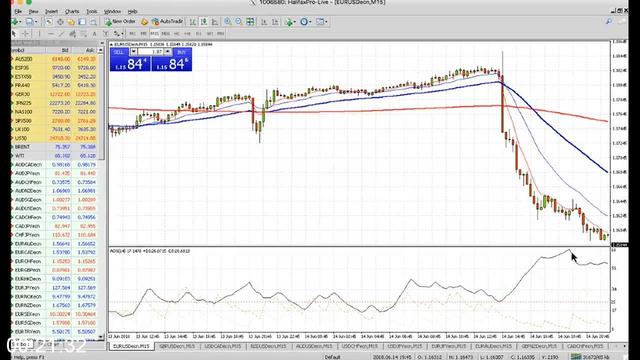Open the Periods clock icon
The width and height of the screenshot is (640, 360).
[x=304, y=22]
